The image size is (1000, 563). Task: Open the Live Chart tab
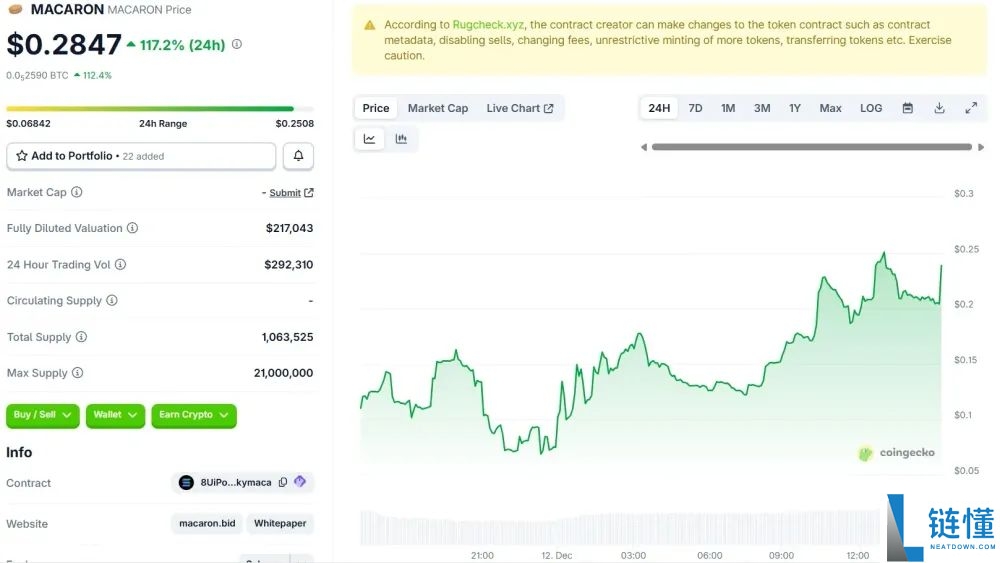[x=519, y=108]
